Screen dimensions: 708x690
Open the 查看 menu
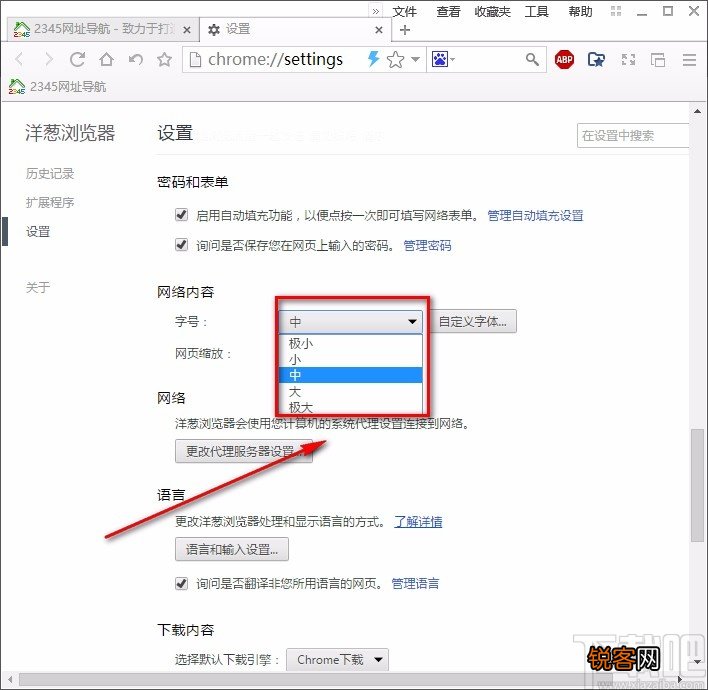click(x=448, y=11)
